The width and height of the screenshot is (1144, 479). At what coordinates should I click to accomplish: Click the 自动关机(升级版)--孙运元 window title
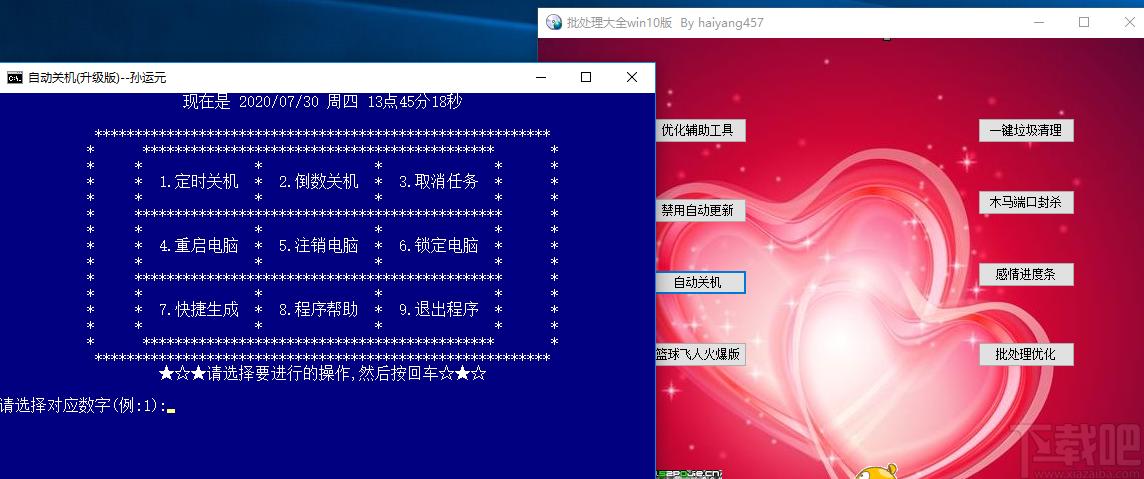tap(97, 77)
